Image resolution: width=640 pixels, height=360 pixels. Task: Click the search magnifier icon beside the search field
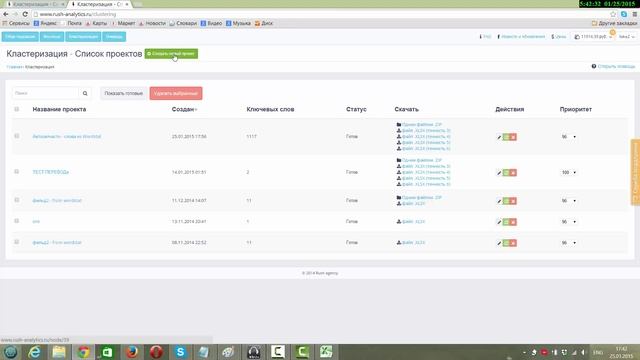pyautogui.click(x=85, y=93)
